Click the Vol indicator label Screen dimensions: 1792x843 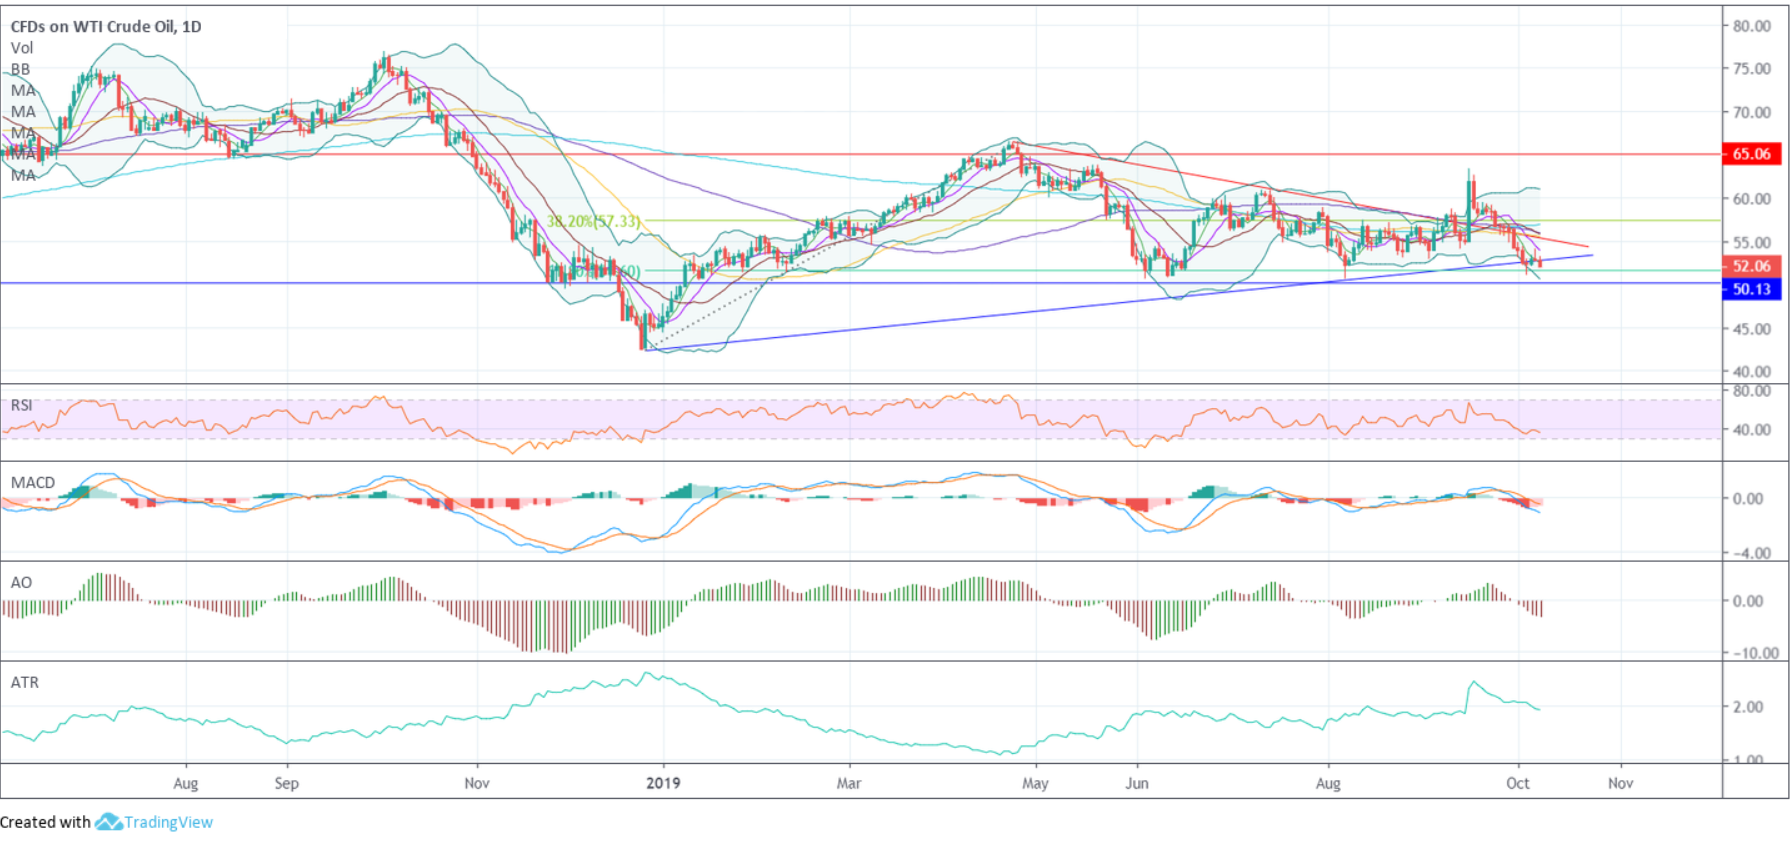(x=22, y=48)
